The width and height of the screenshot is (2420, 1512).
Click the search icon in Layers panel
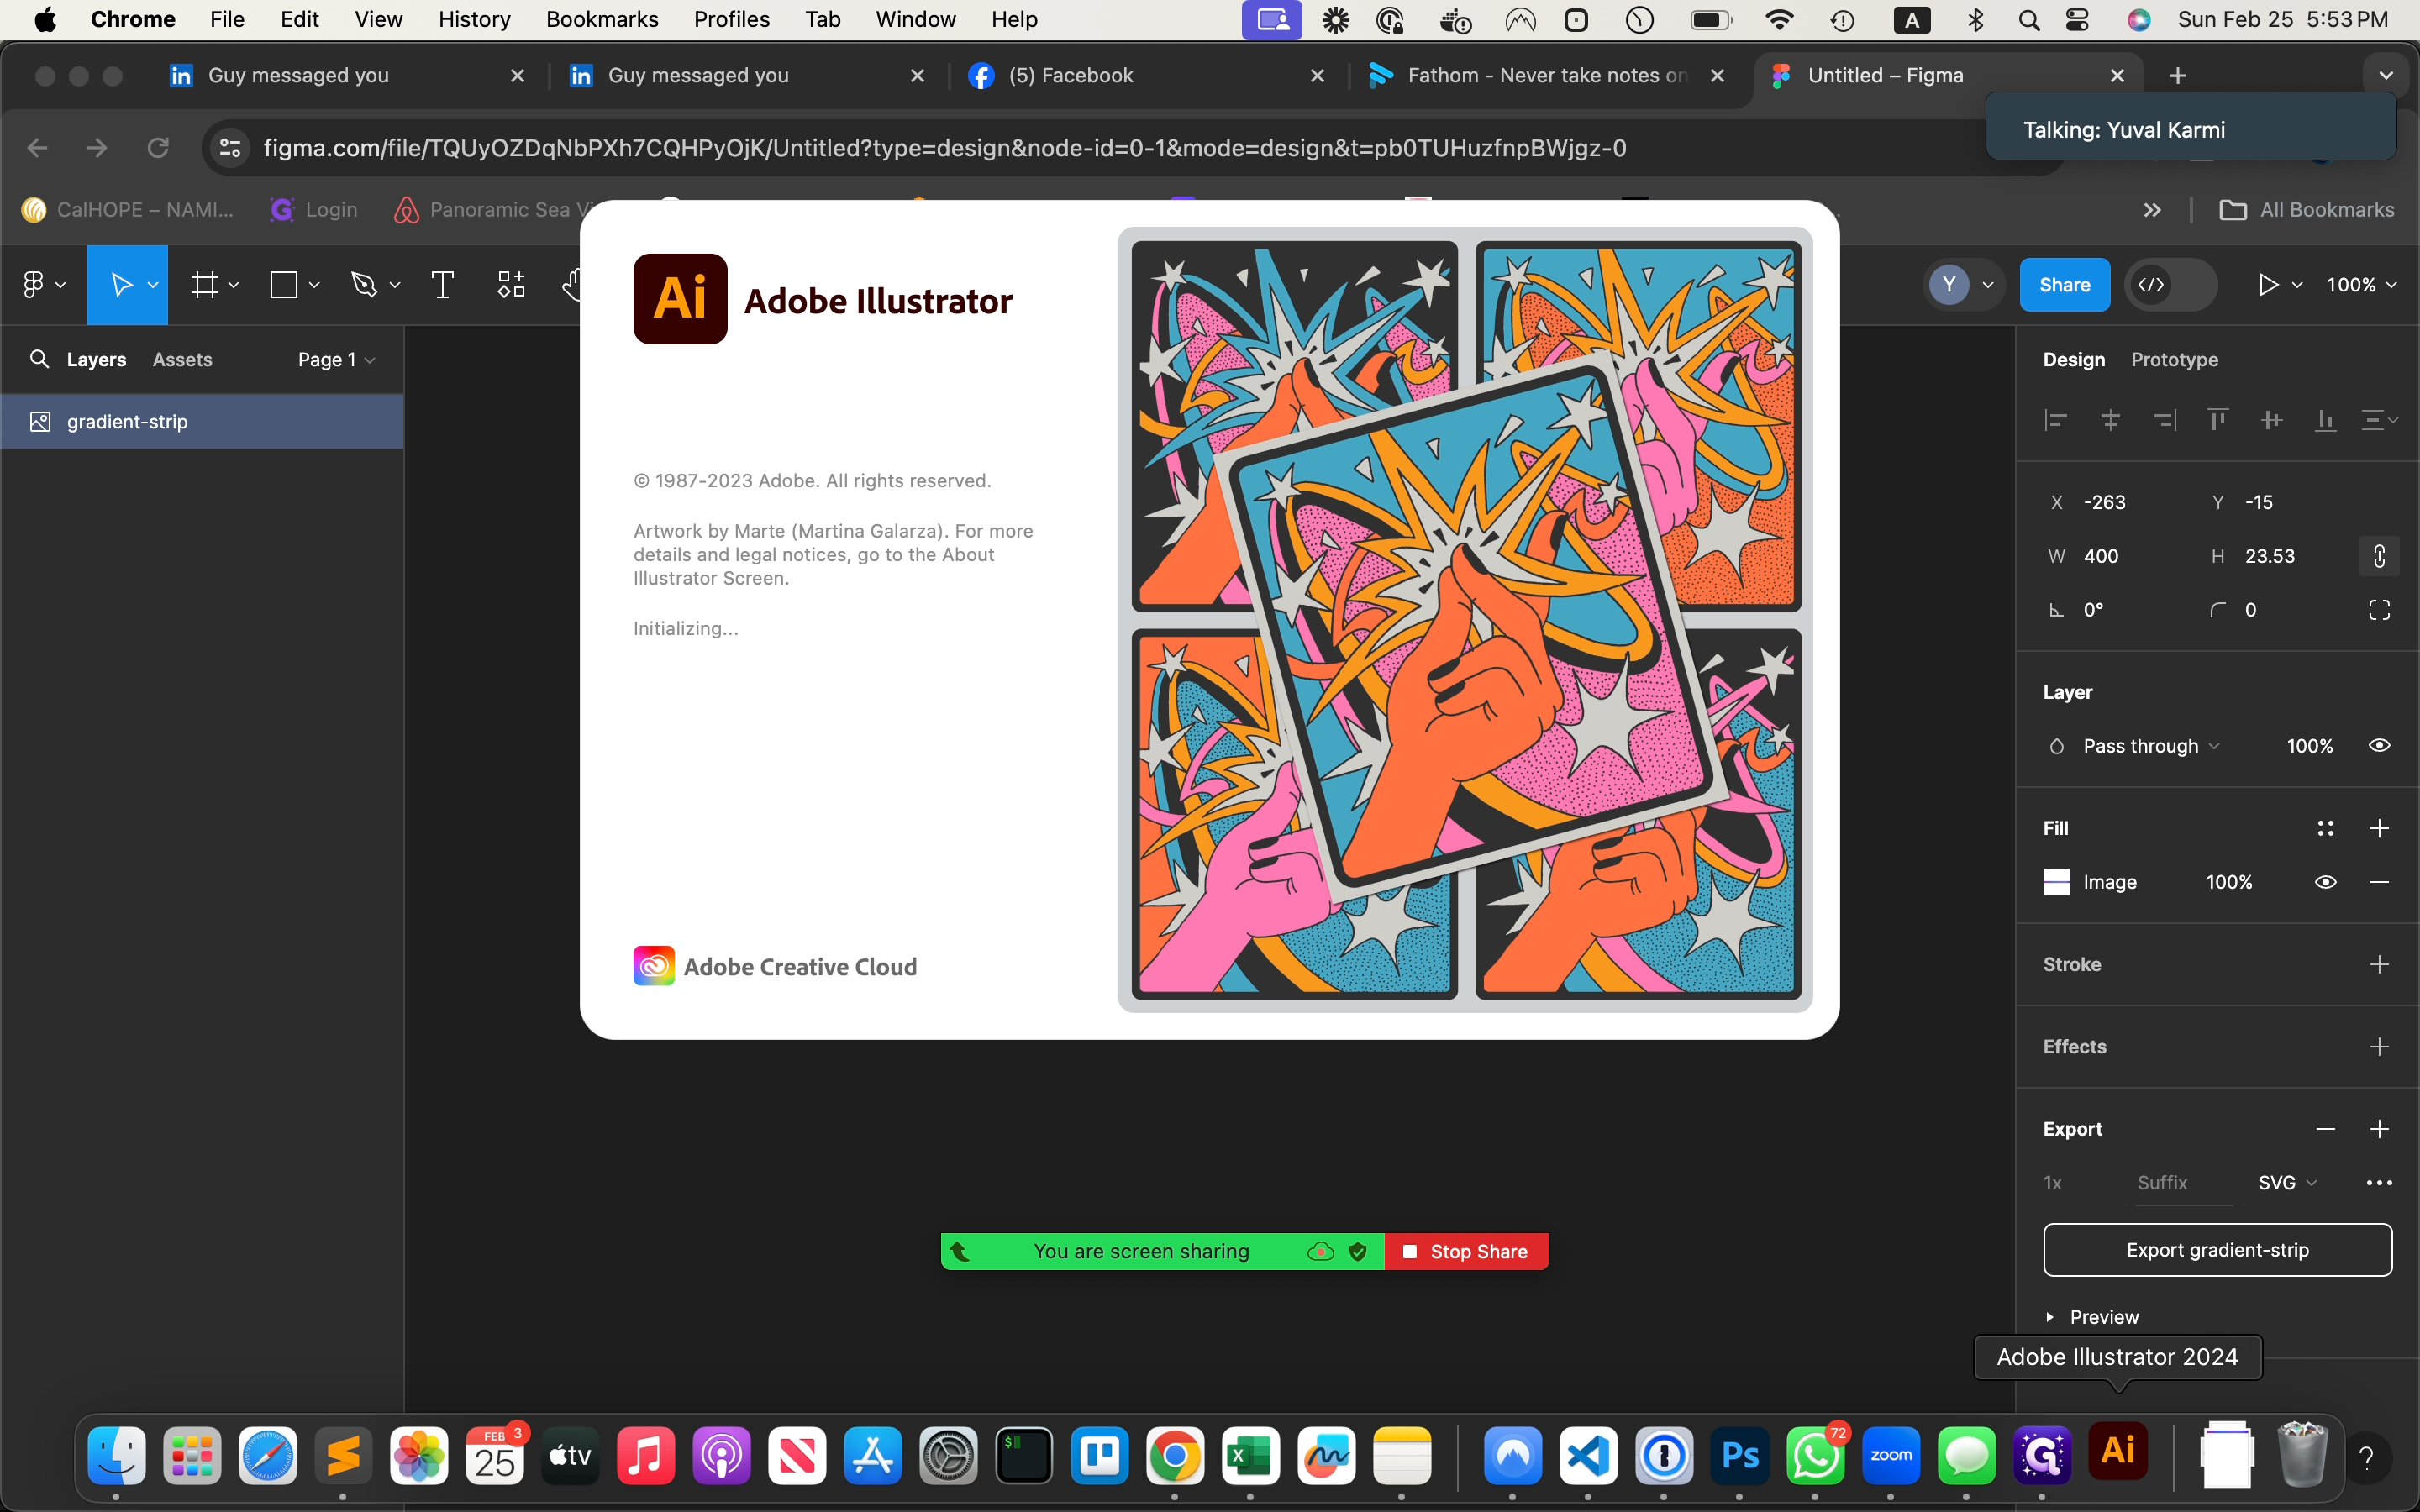pos(39,359)
